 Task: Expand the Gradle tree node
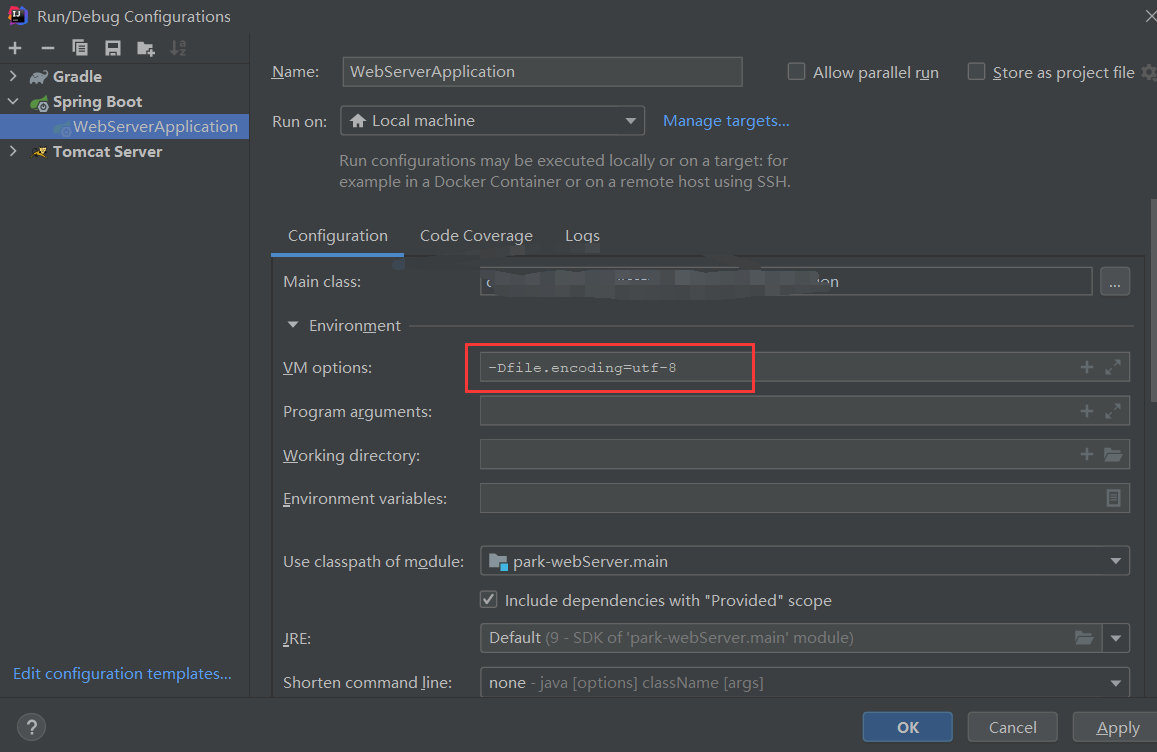(13, 76)
